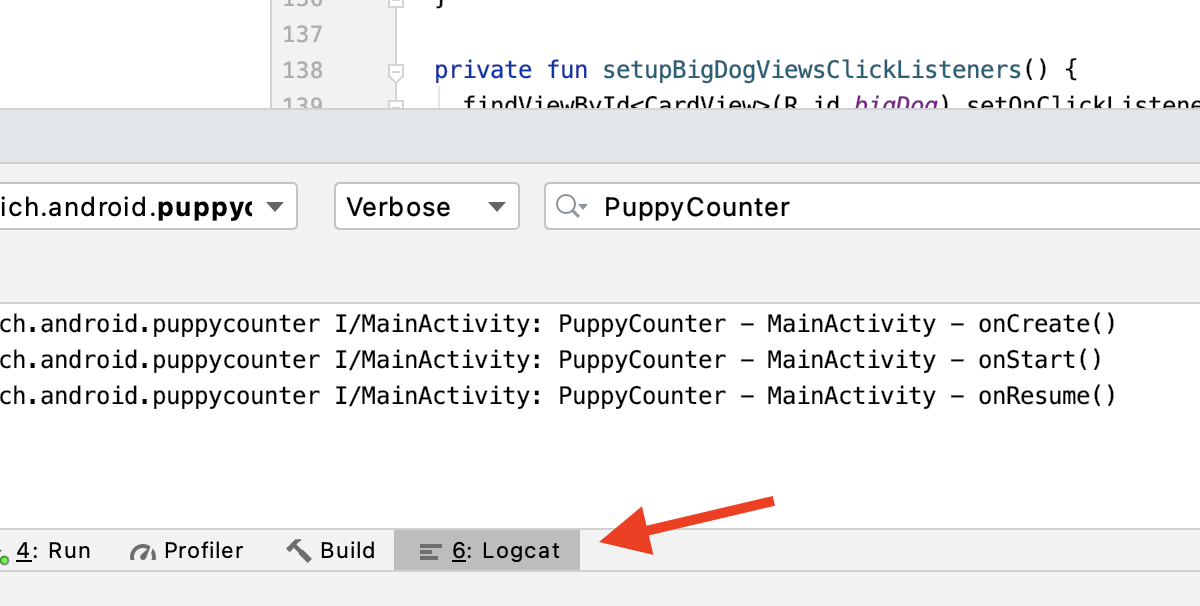This screenshot has width=1200, height=606.
Task: Open the Verbose log level dropdown
Action: coord(426,207)
